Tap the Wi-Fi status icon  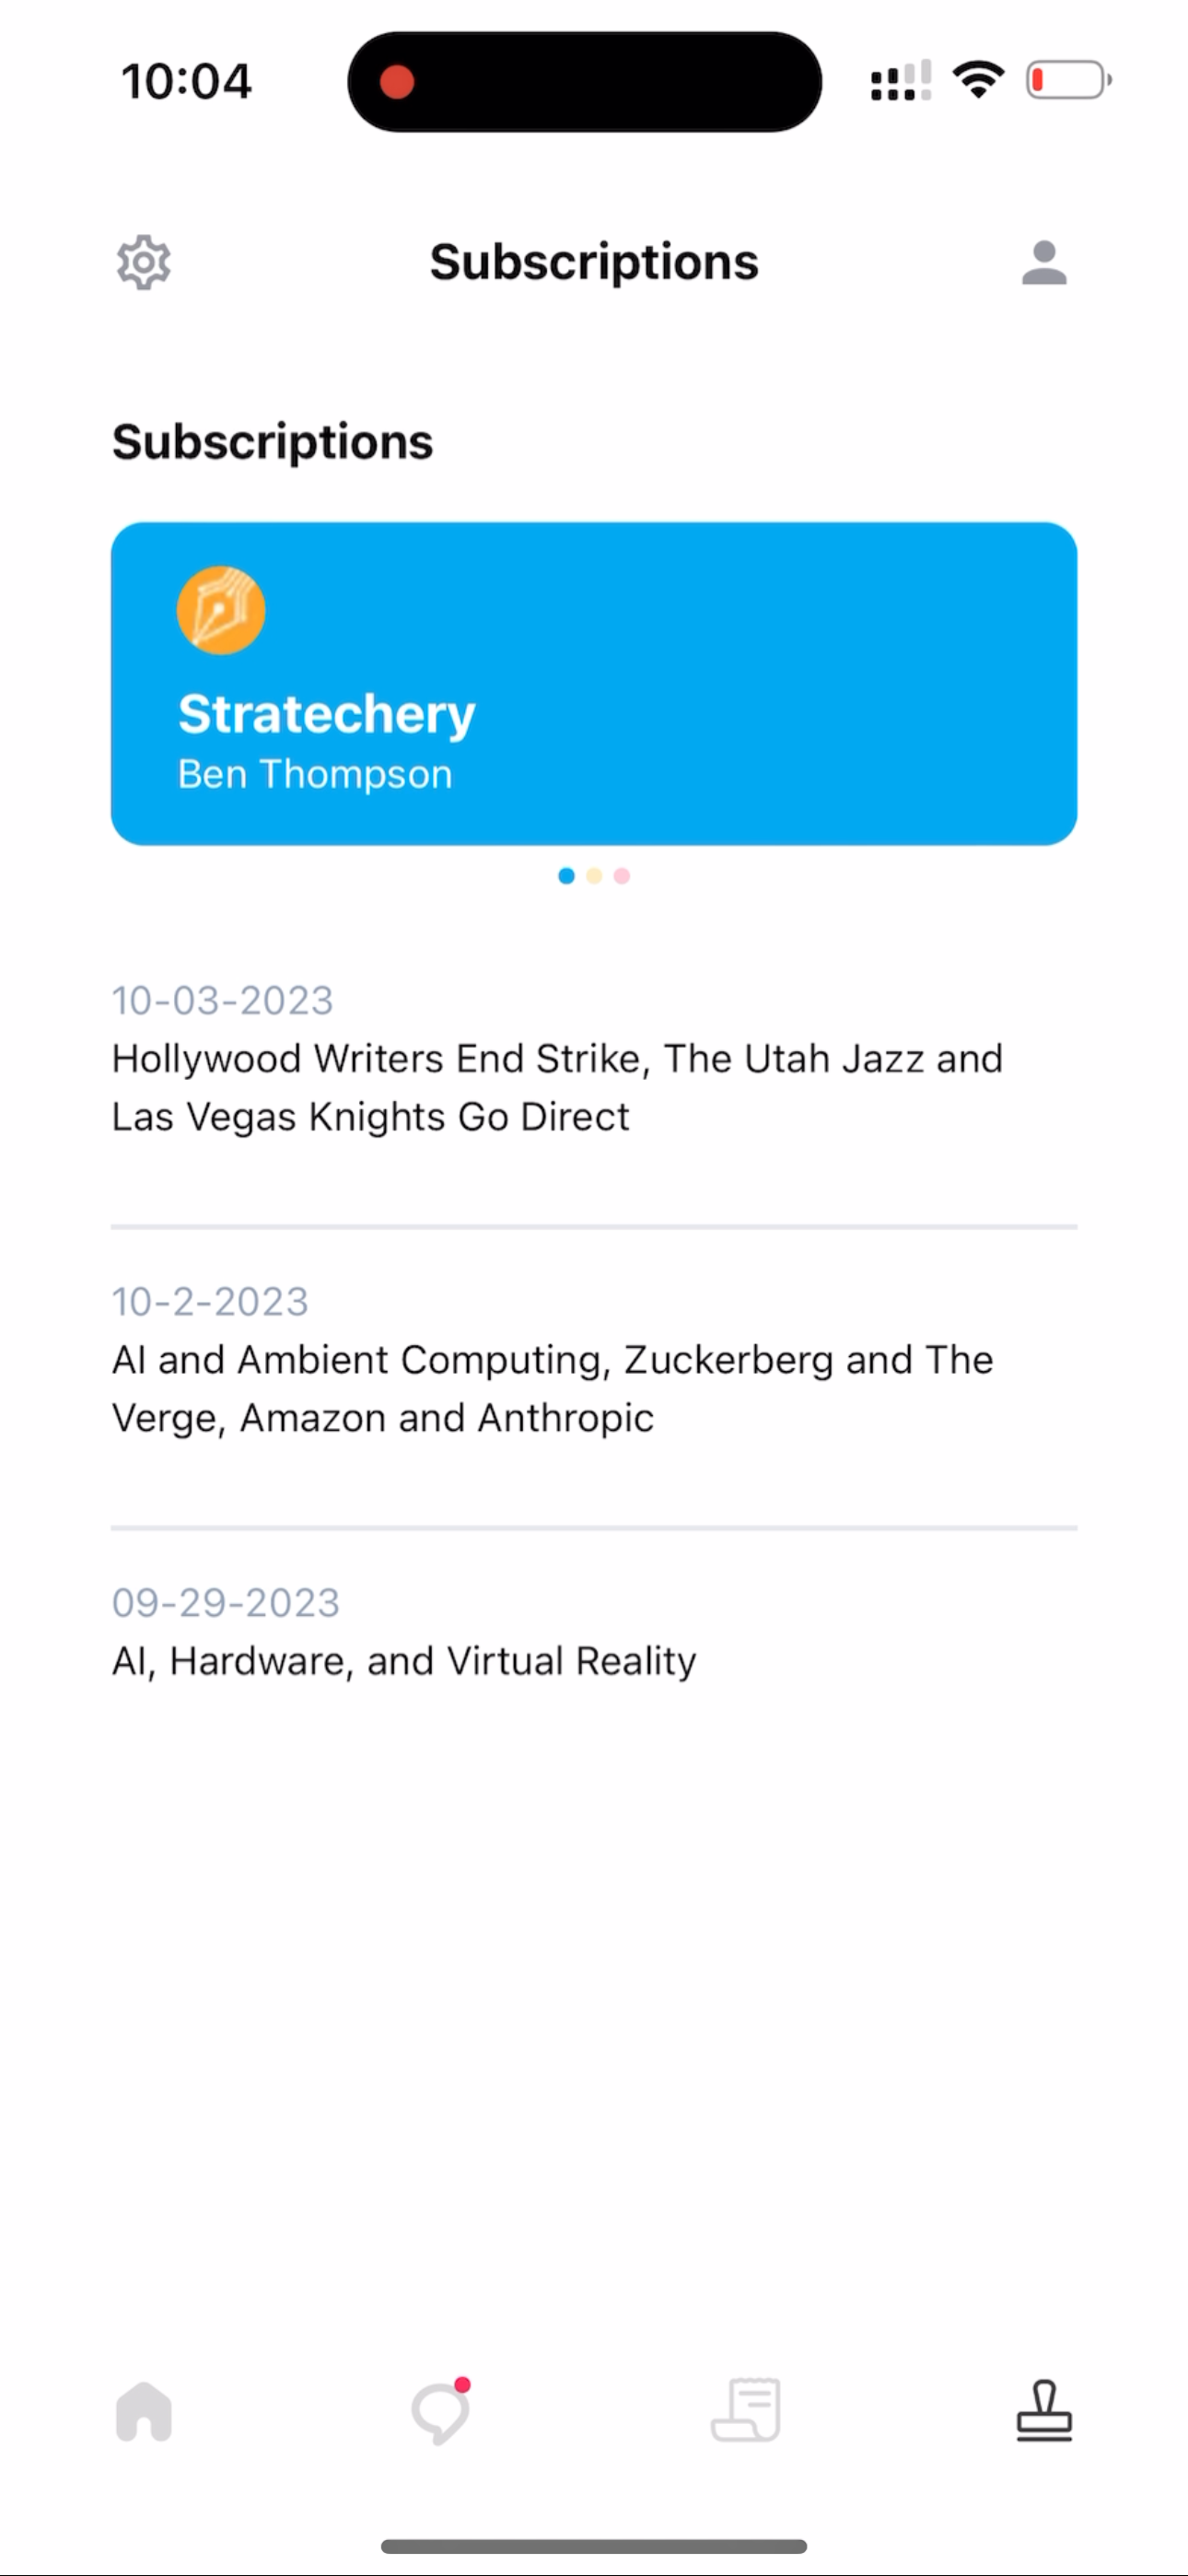click(978, 80)
